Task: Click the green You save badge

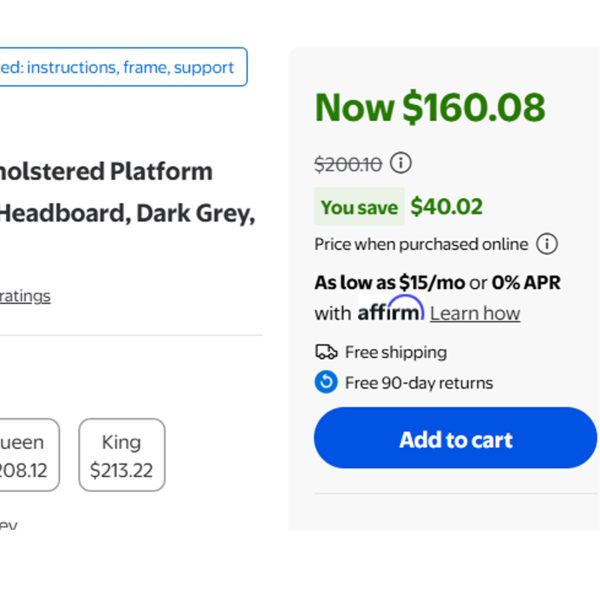Action: click(x=359, y=207)
